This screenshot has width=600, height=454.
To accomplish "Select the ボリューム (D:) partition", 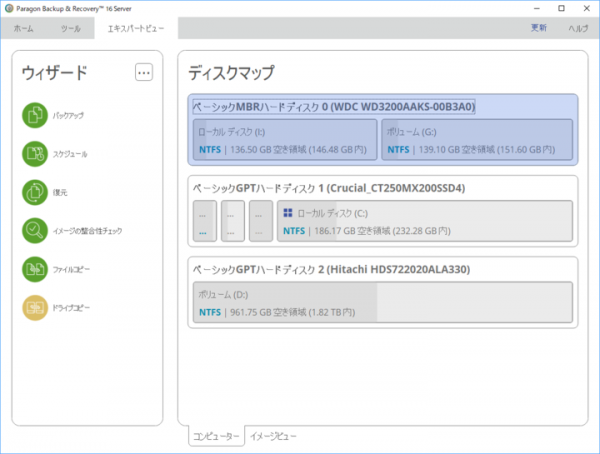I will click(x=383, y=303).
